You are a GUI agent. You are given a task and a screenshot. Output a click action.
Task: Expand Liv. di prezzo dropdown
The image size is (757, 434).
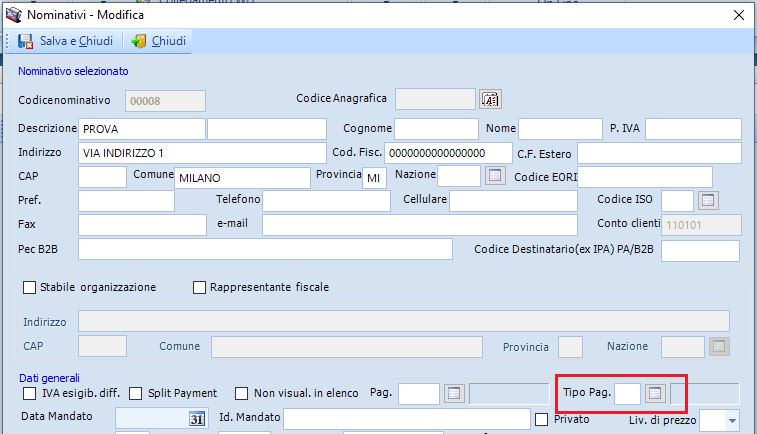coord(732,420)
